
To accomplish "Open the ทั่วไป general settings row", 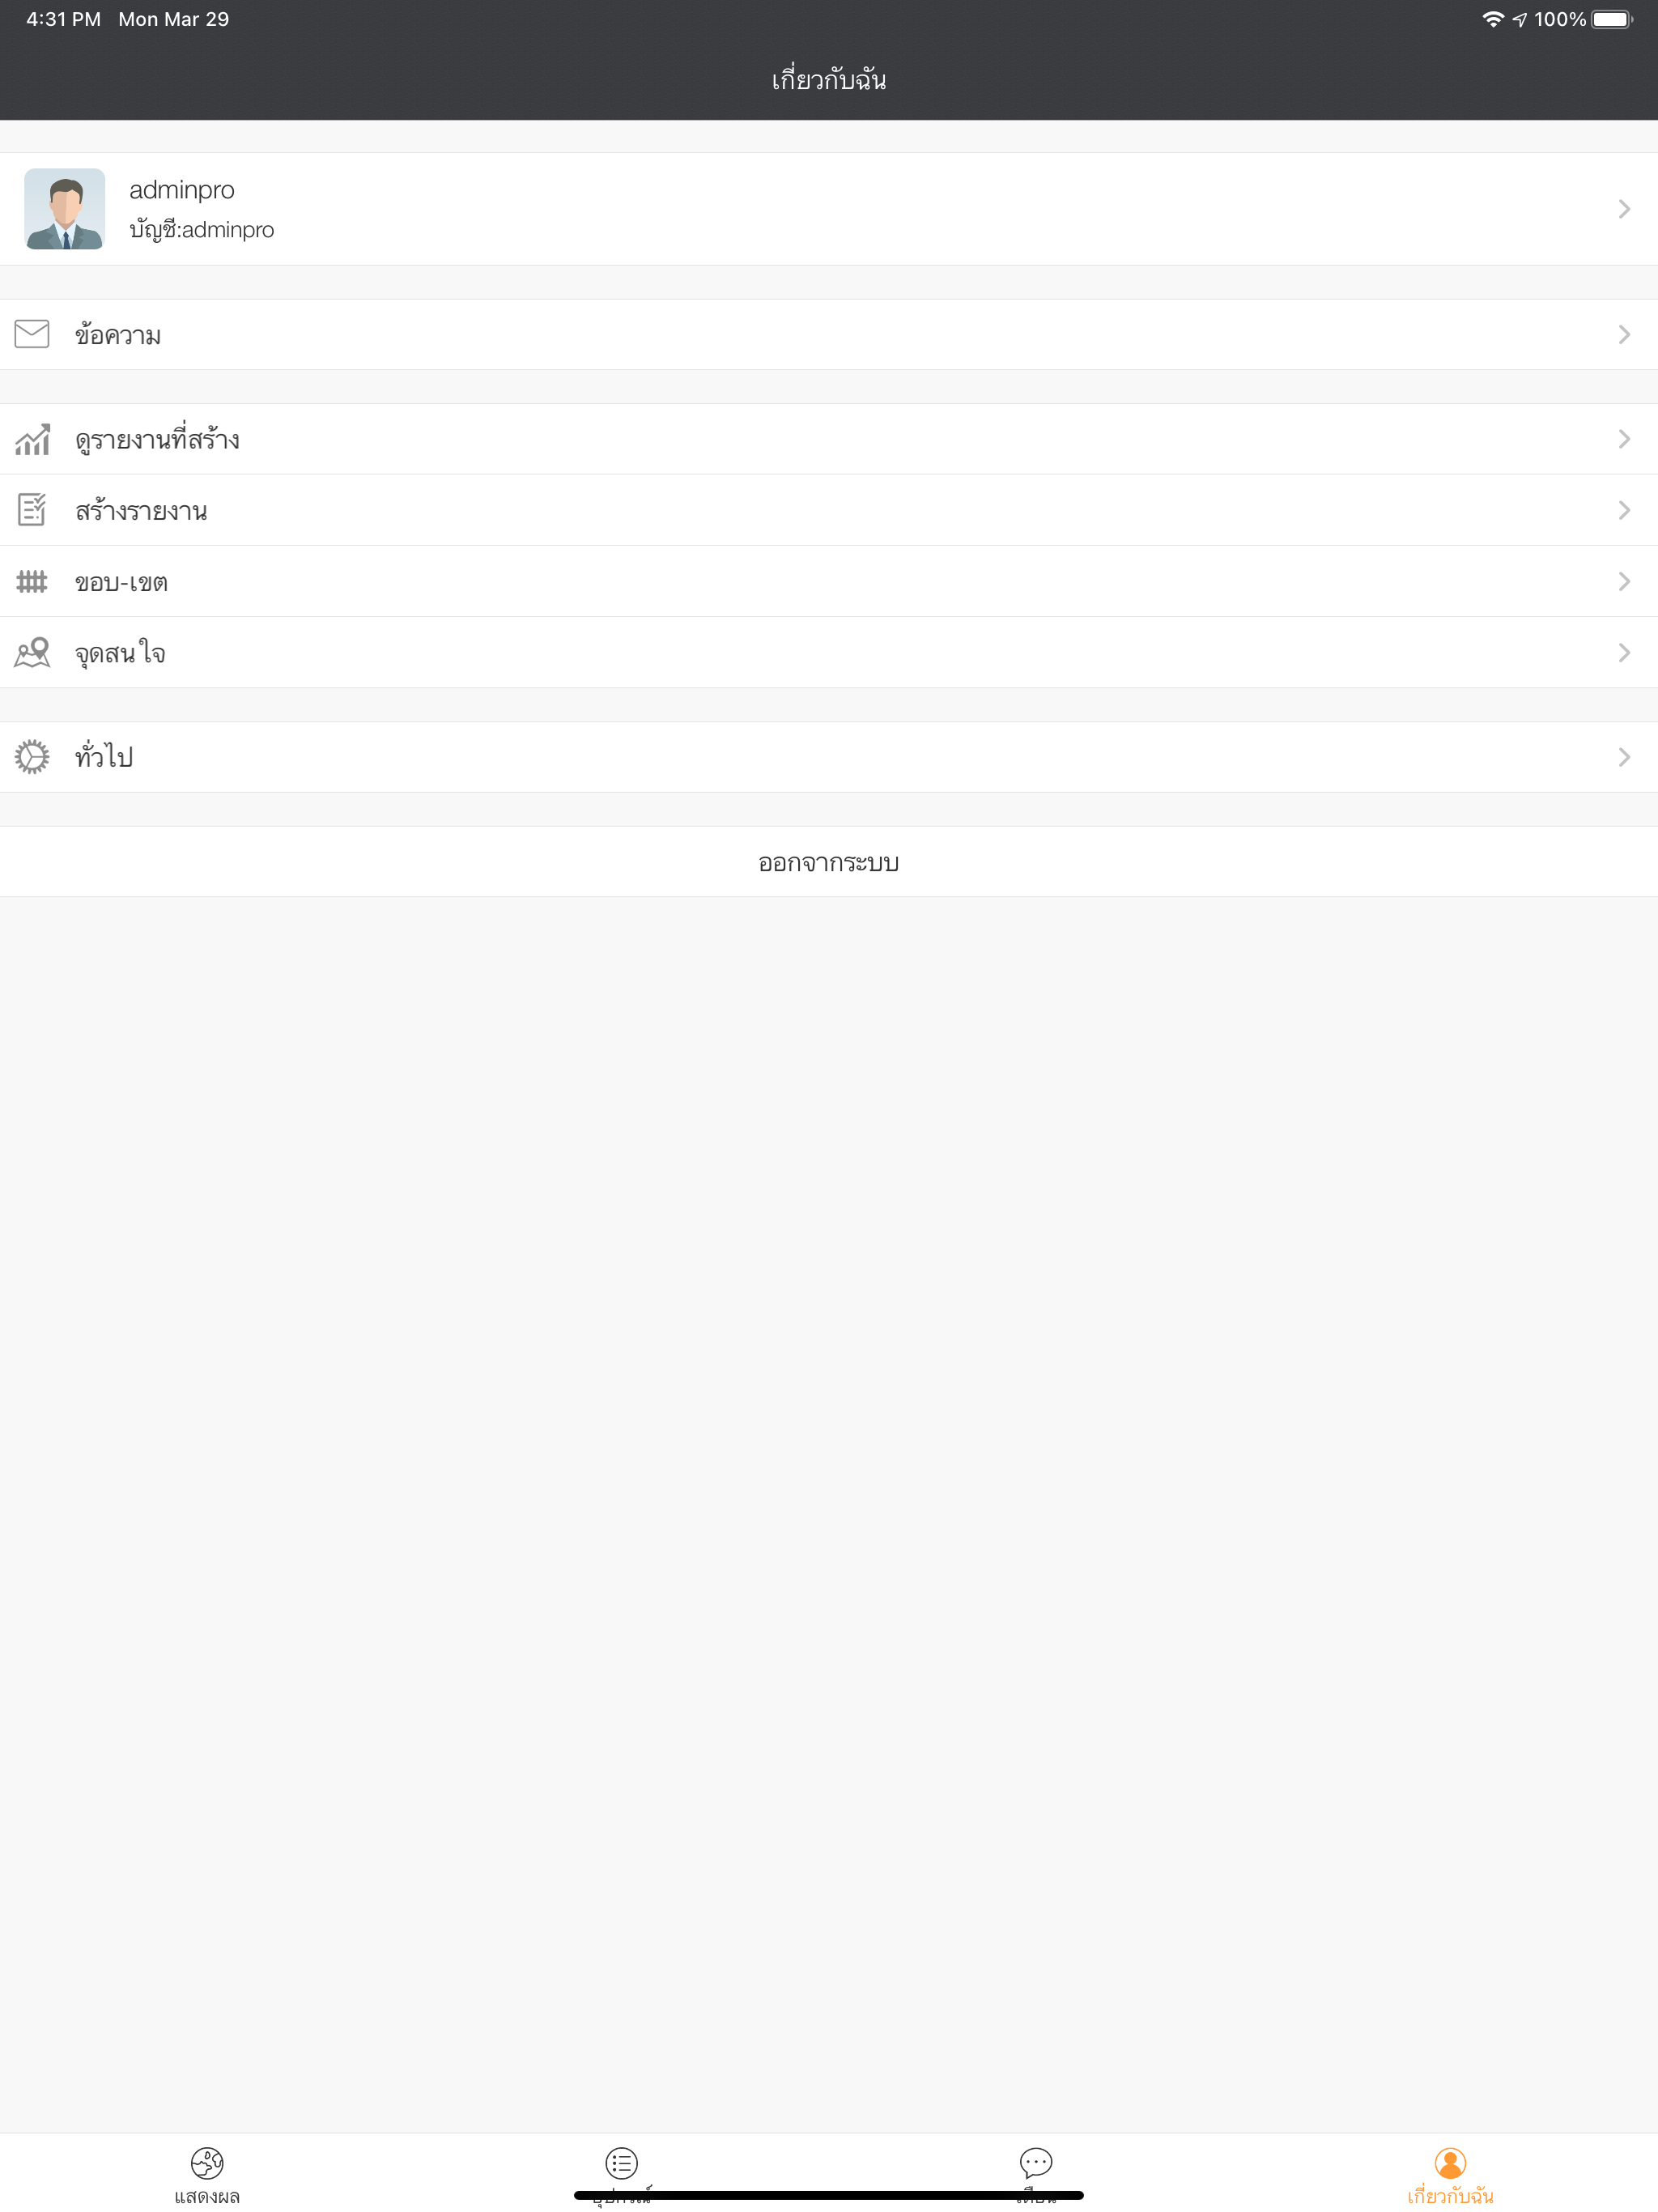I will [829, 757].
